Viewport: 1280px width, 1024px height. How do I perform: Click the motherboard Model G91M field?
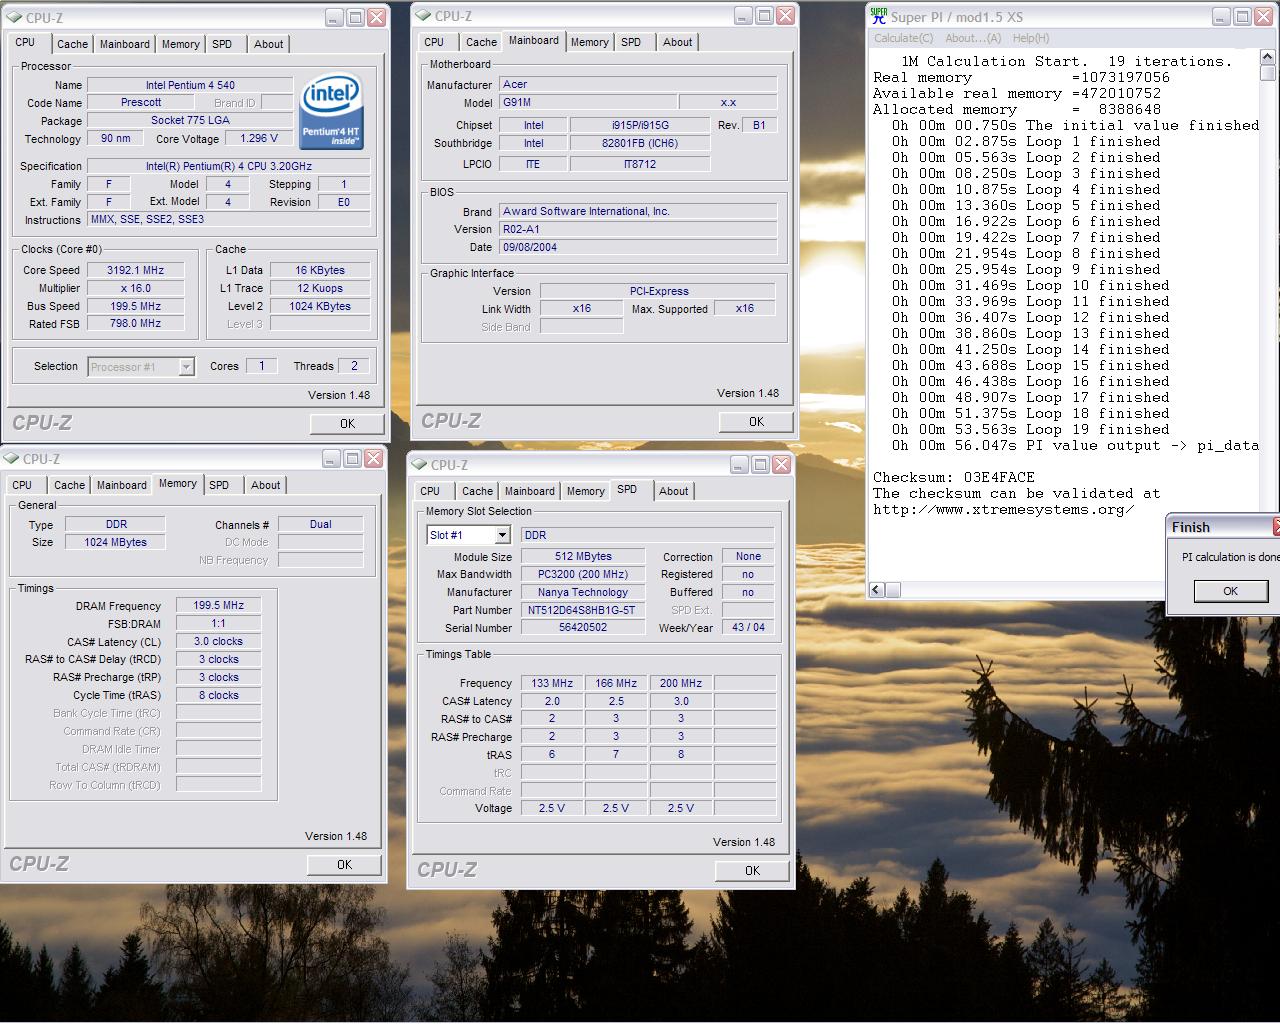(x=587, y=102)
